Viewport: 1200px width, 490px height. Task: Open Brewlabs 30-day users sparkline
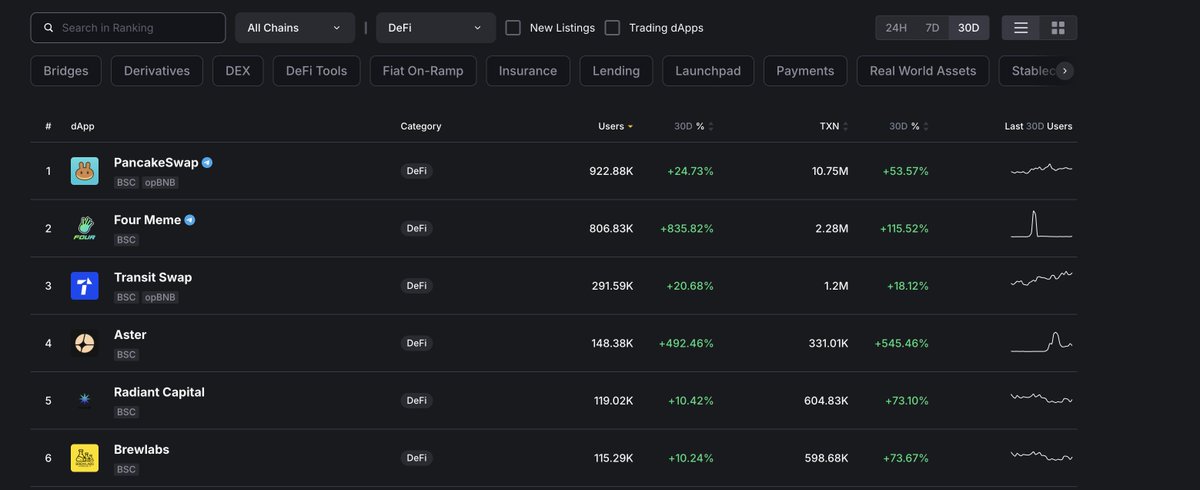point(1041,455)
